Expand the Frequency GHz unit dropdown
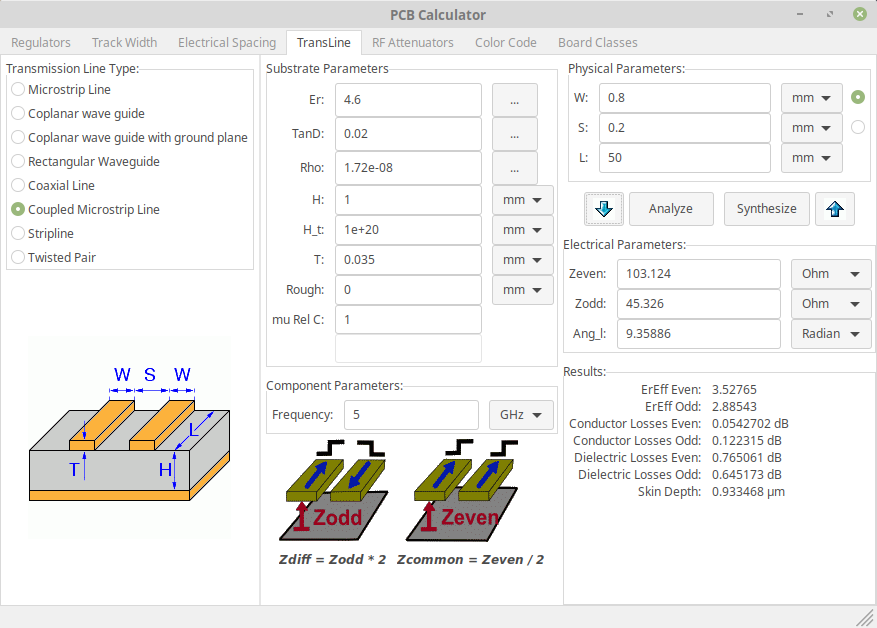877x628 pixels. 520,415
